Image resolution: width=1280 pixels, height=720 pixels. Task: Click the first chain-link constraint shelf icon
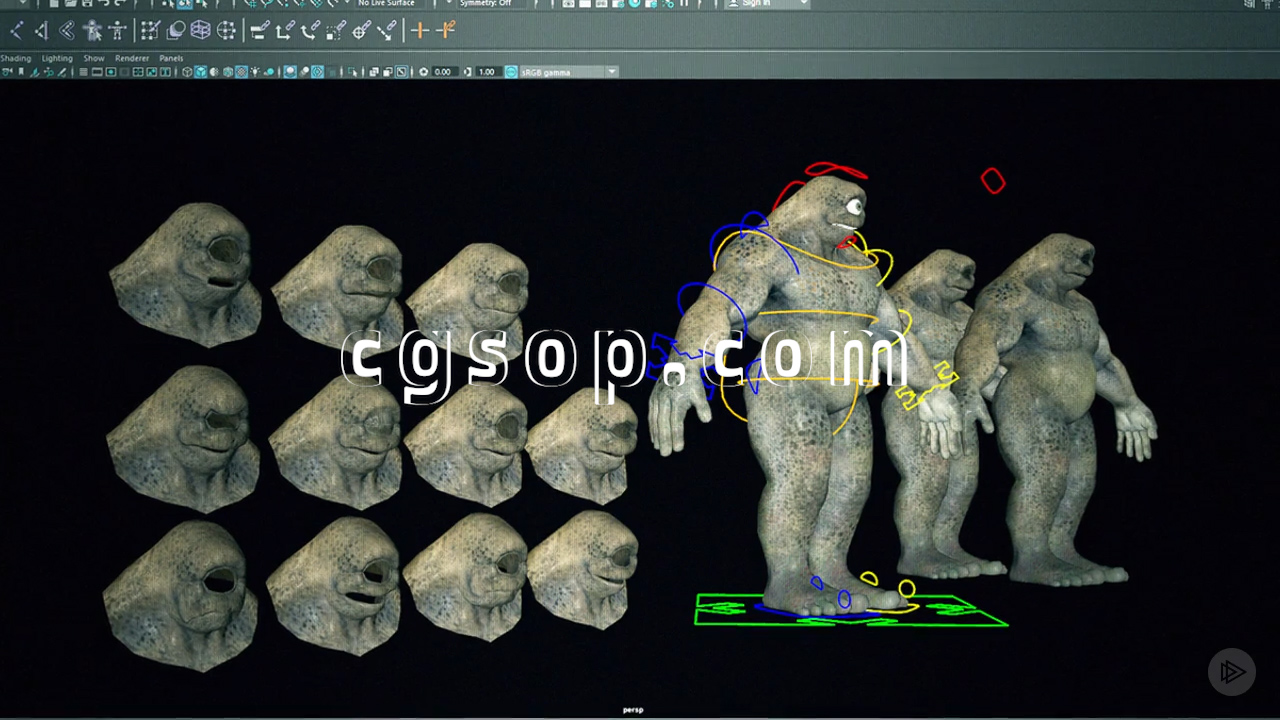[x=259, y=30]
